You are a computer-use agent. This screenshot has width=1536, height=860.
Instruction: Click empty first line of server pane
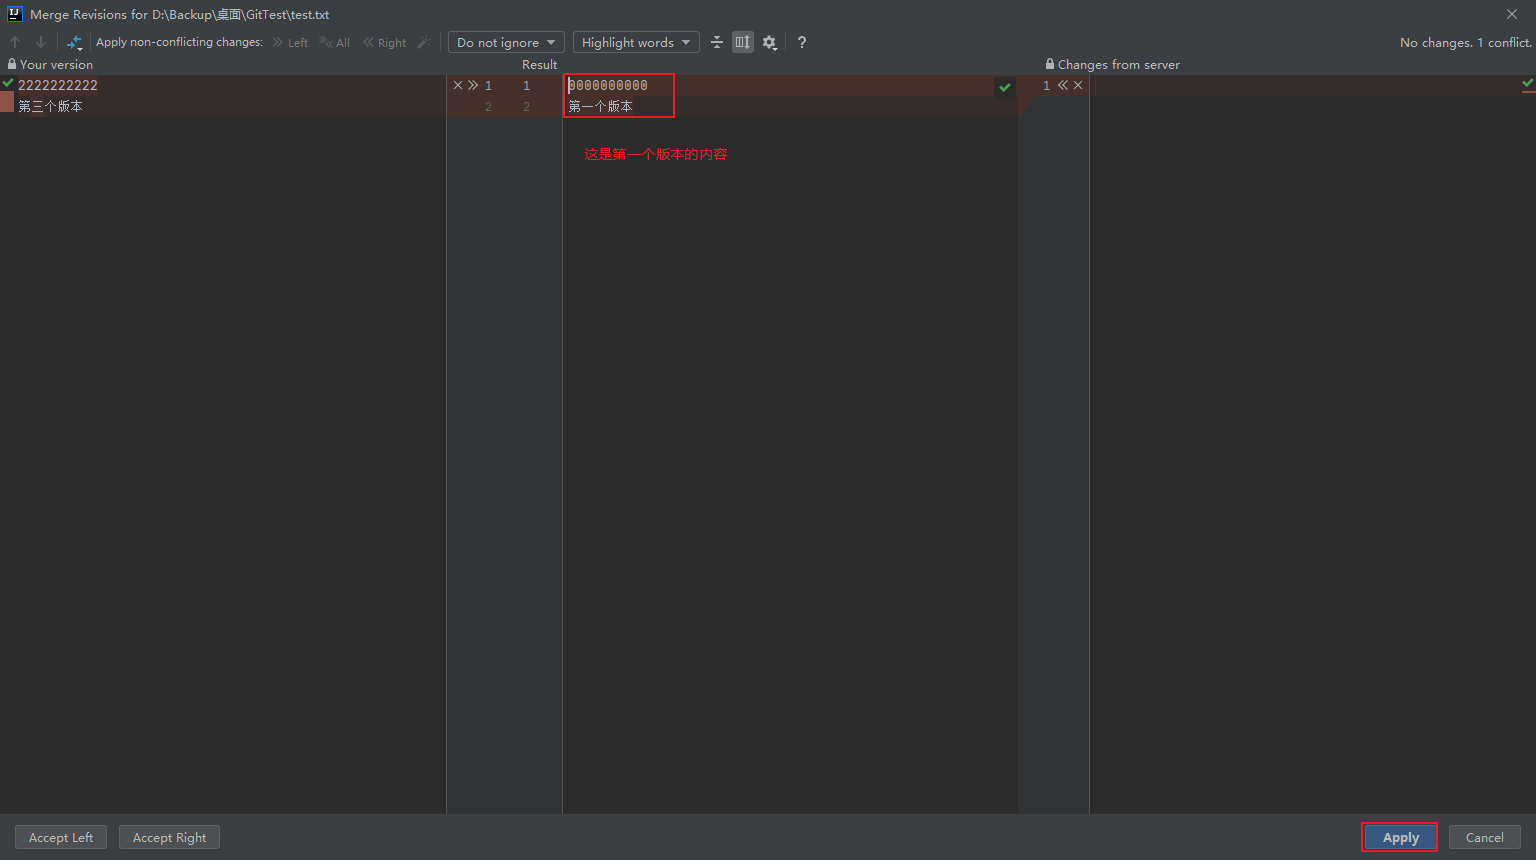(1306, 85)
